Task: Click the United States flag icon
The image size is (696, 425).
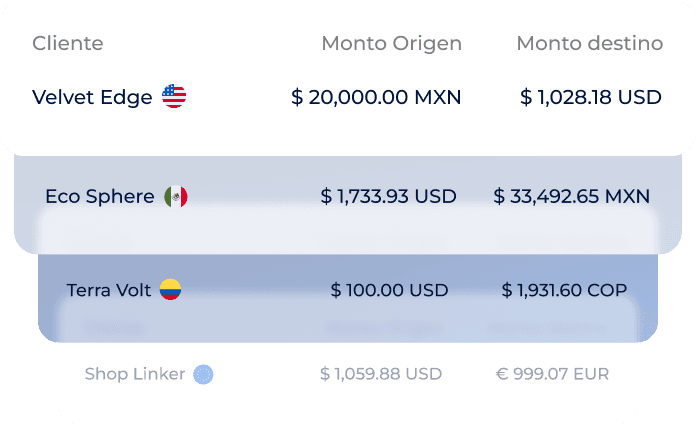Action: tap(174, 96)
